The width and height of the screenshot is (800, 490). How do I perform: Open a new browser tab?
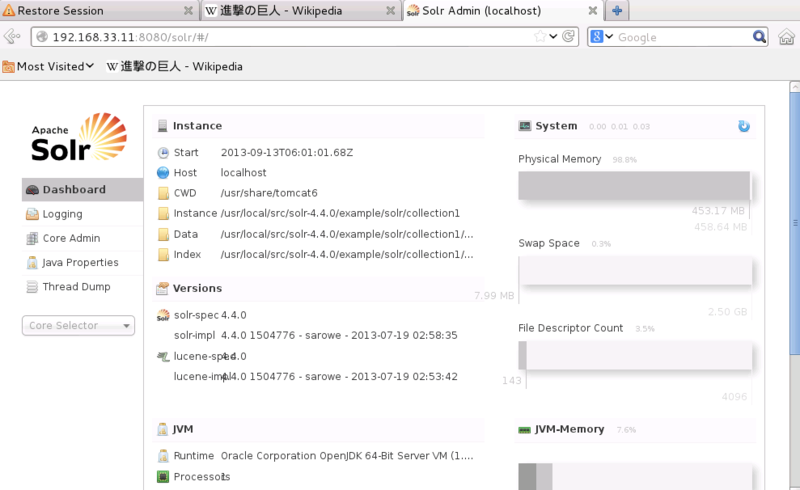[617, 11]
